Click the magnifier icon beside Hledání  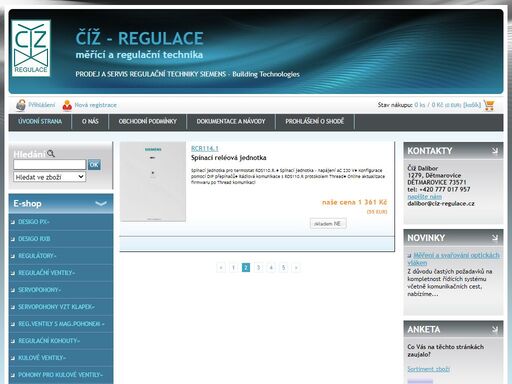click(x=51, y=154)
